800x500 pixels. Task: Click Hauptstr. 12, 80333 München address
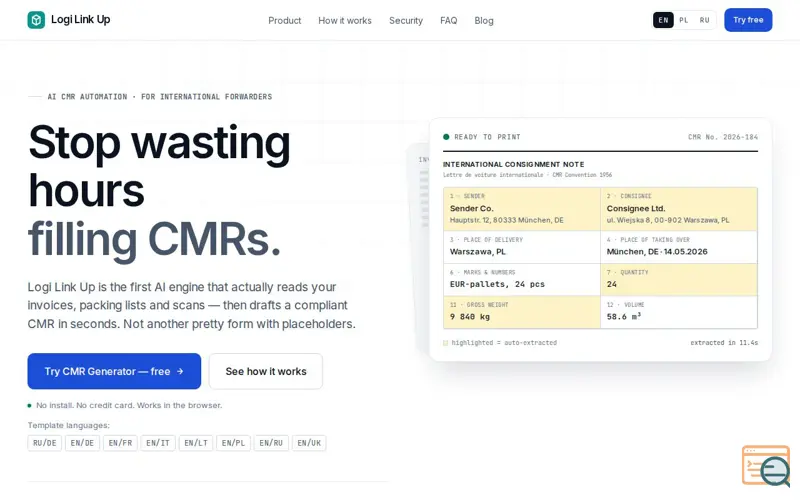tap(507, 220)
